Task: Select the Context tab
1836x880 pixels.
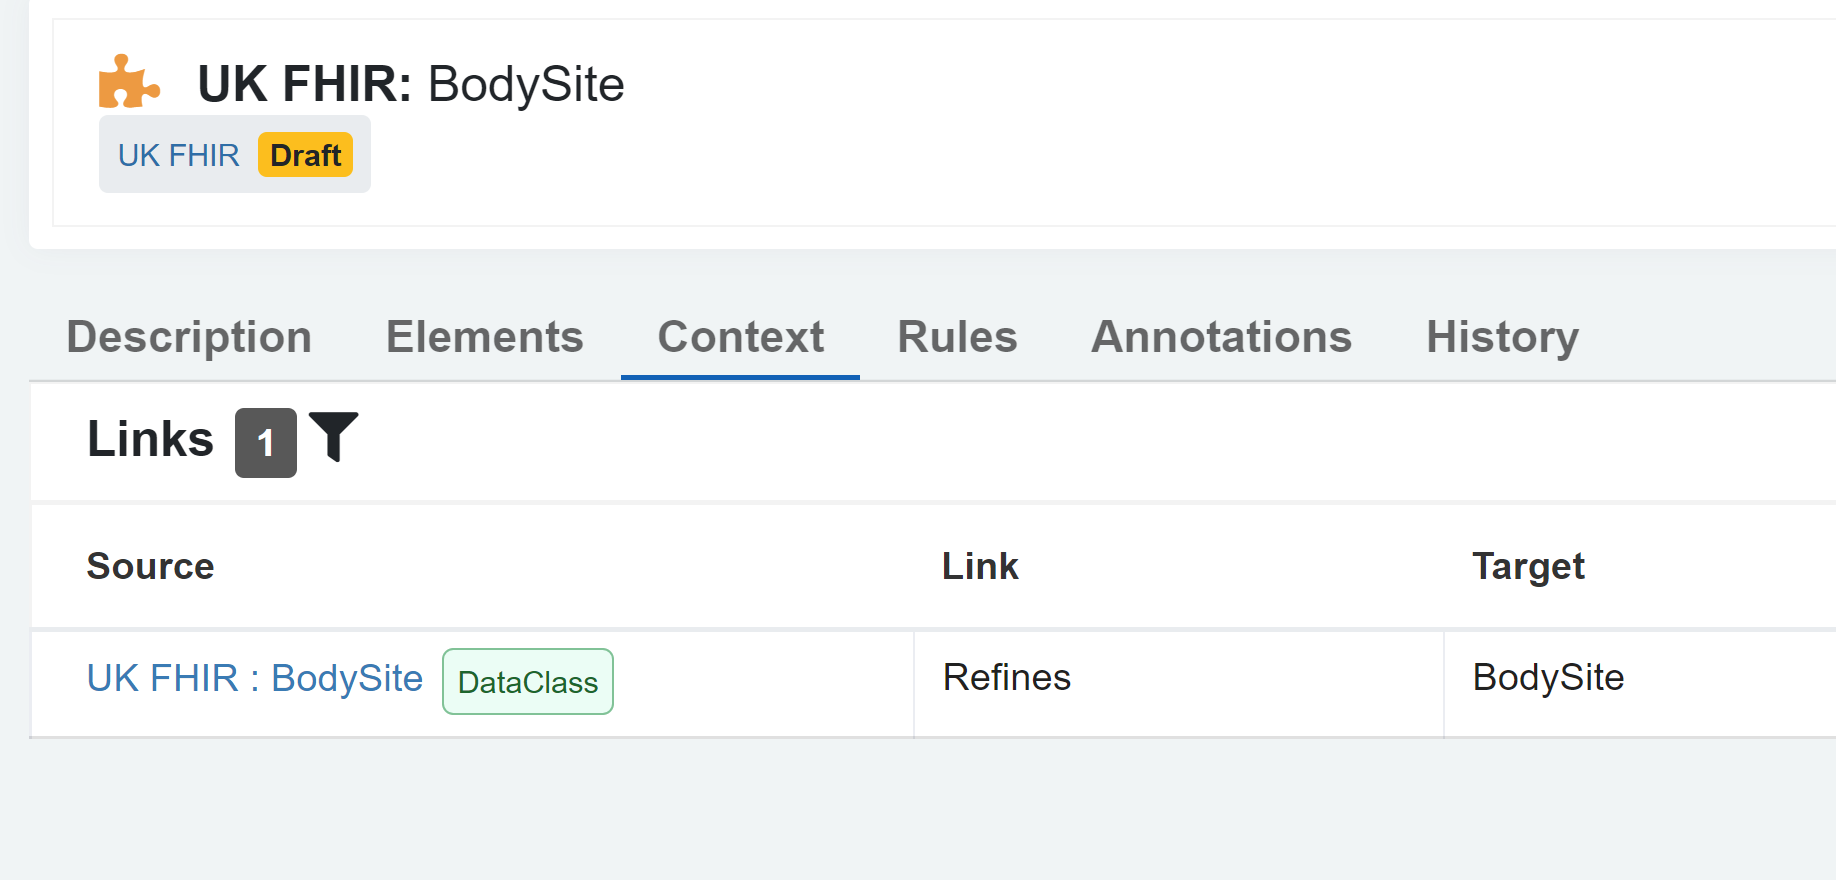Action: 740,337
